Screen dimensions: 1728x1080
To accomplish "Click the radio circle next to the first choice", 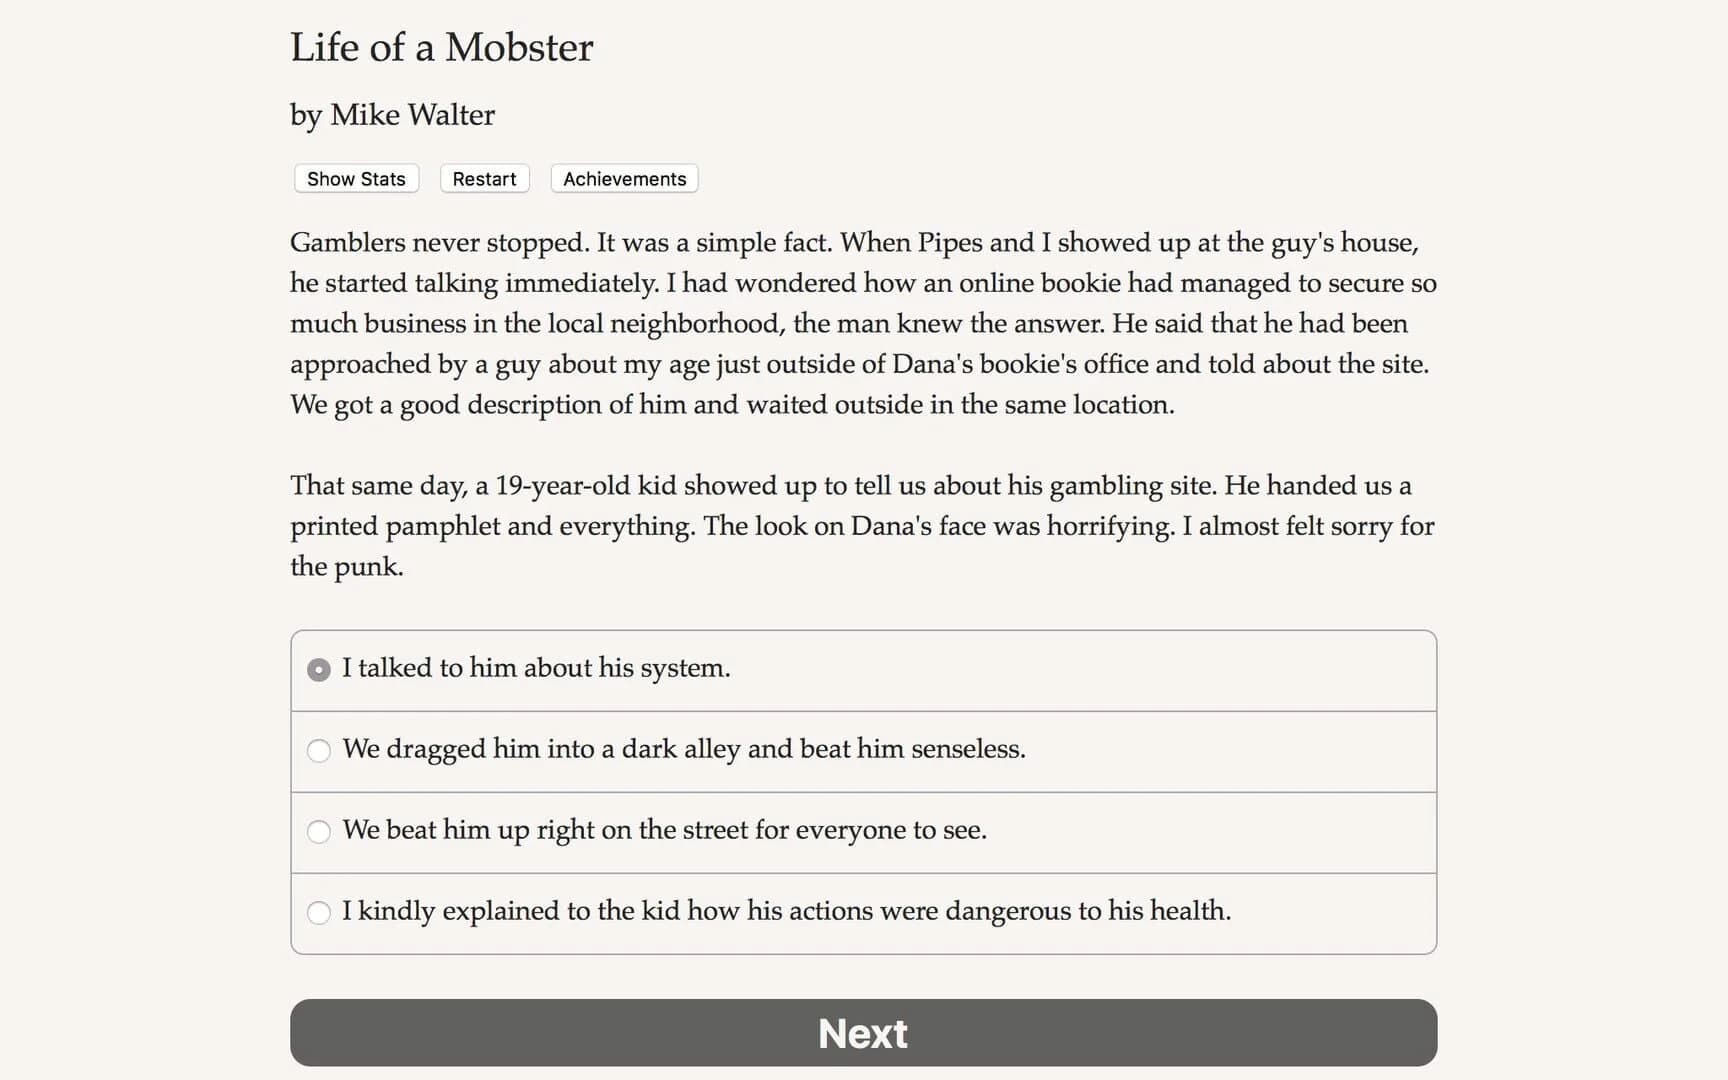I will click(318, 668).
